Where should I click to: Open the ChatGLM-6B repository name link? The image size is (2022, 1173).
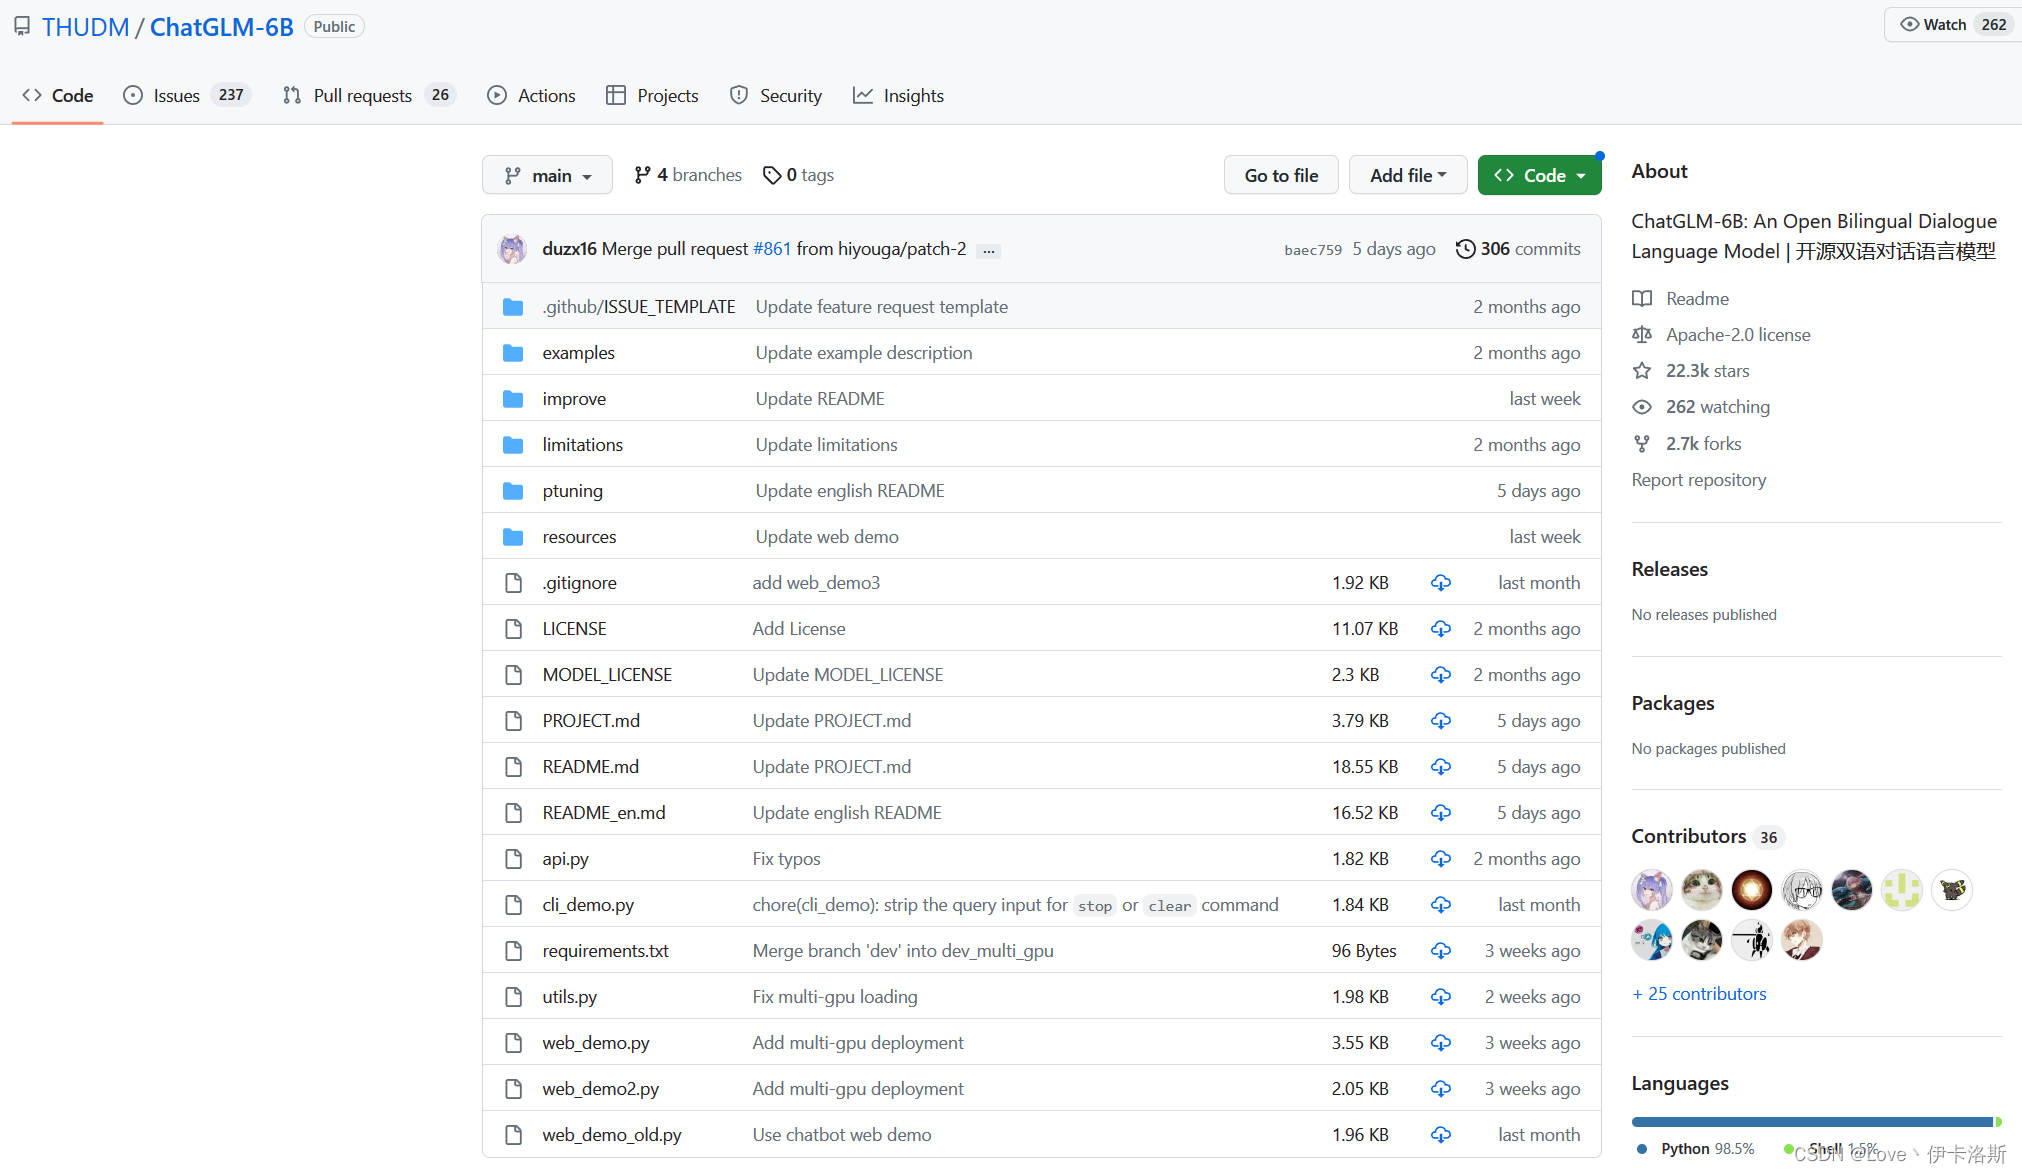222,27
